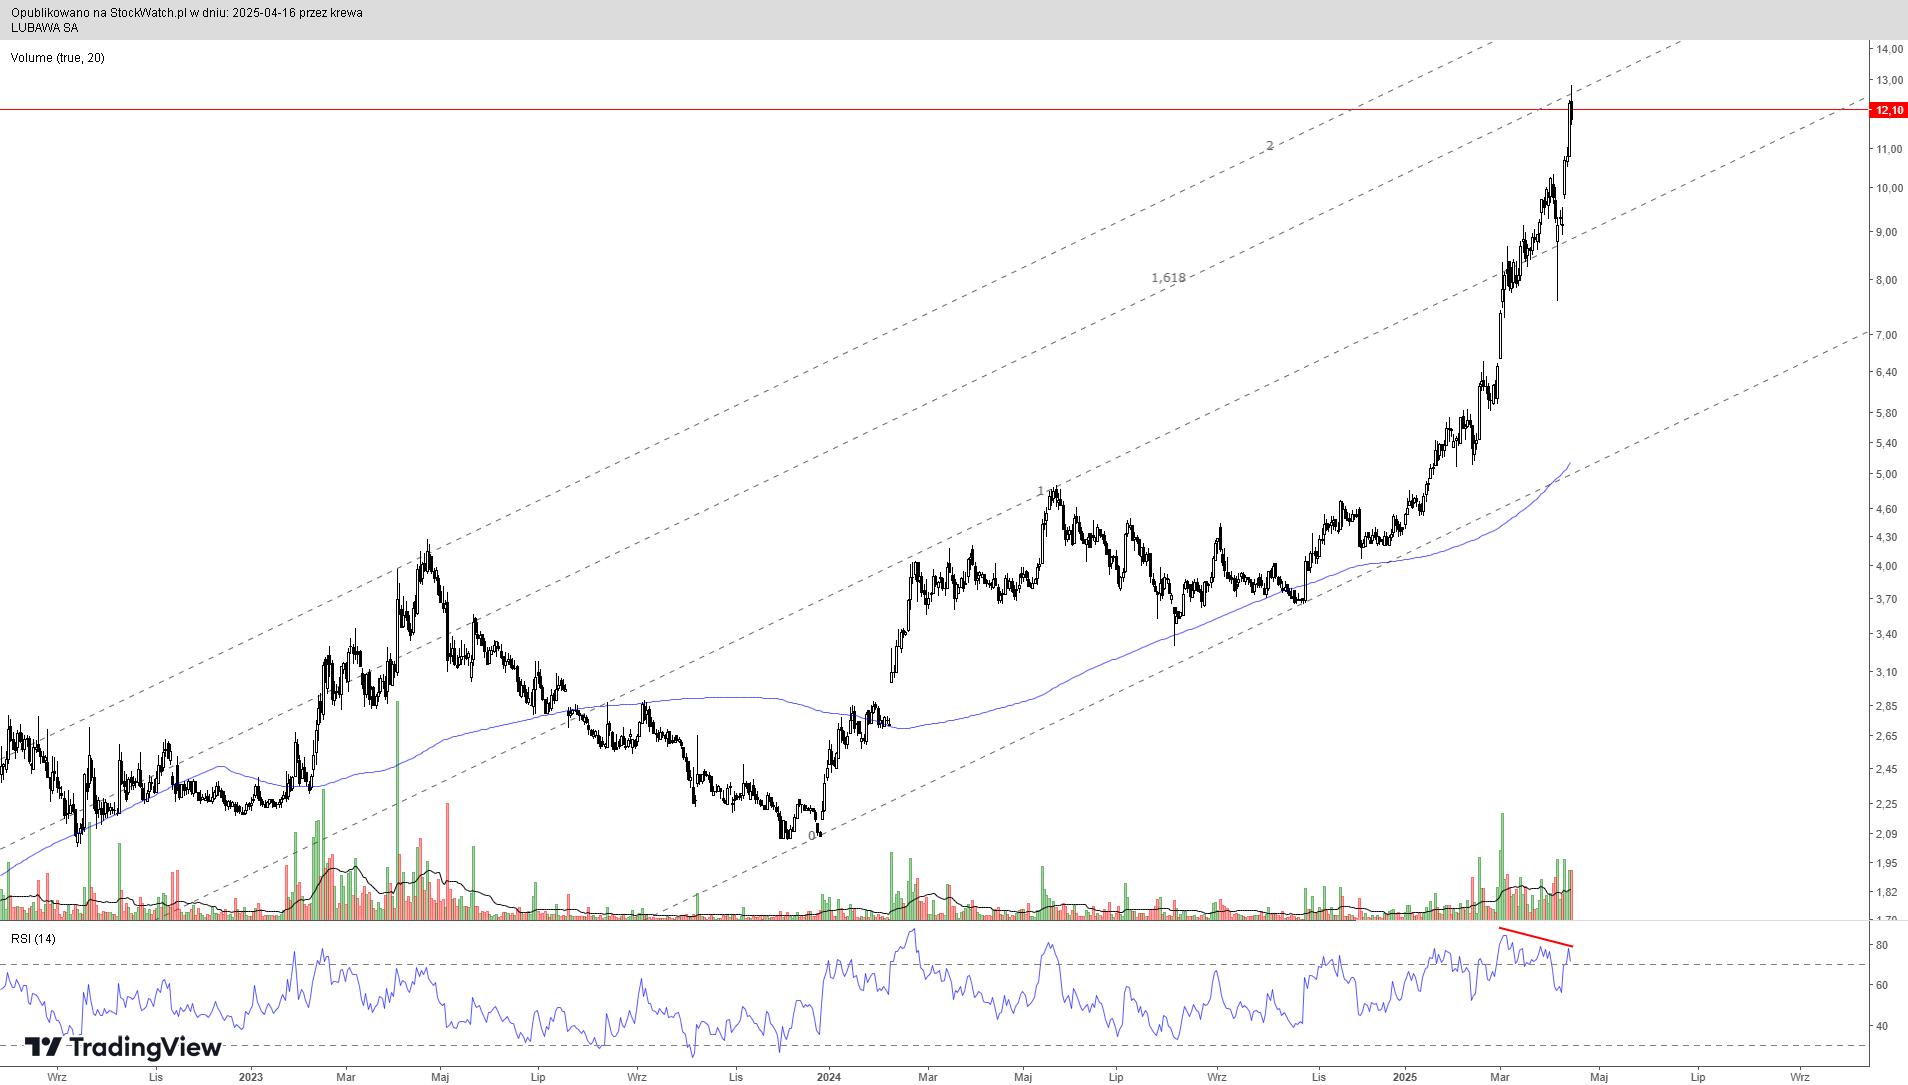Click the TradingView logo

[122, 1048]
